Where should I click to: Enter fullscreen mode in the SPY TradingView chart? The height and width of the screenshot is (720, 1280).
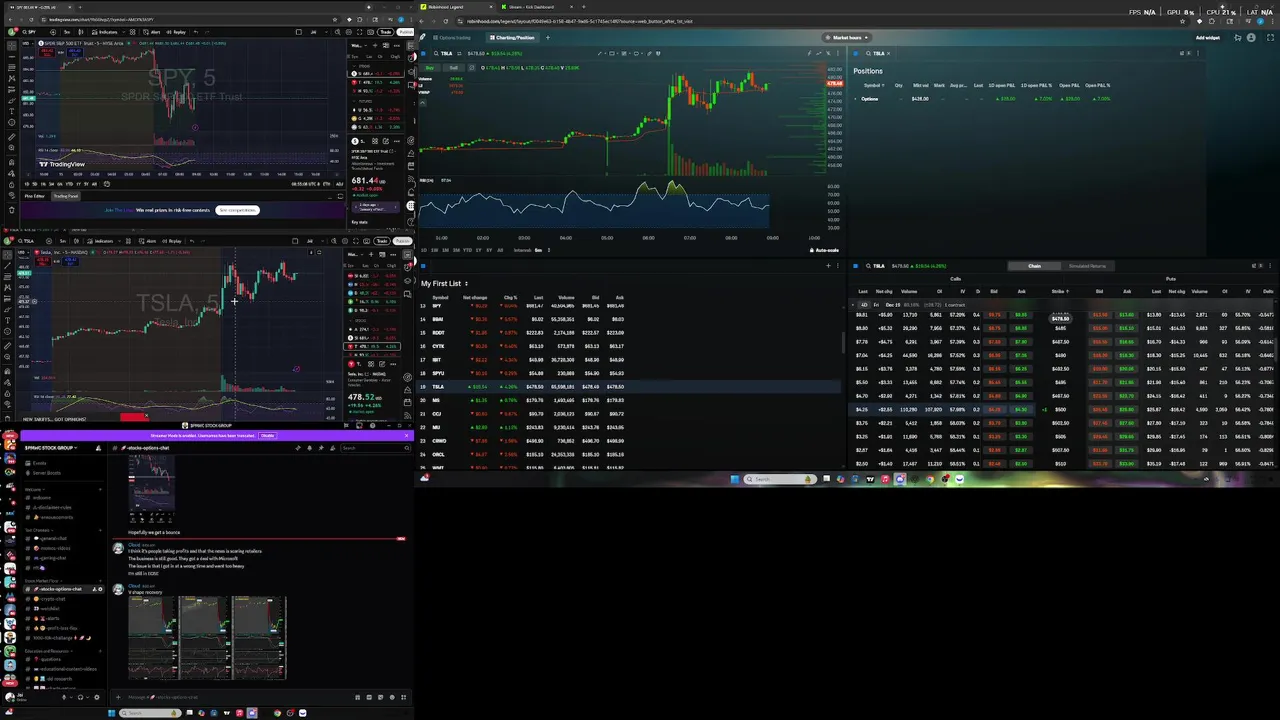tap(359, 32)
